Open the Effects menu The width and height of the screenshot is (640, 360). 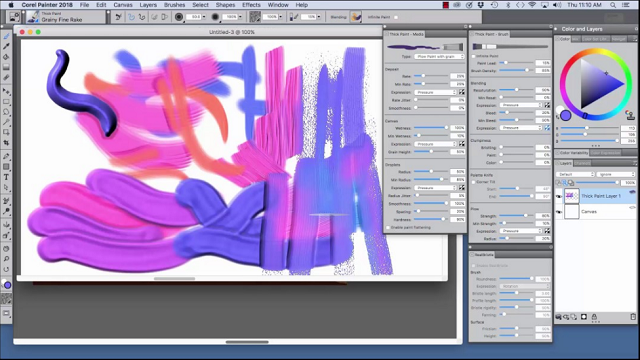click(x=251, y=5)
